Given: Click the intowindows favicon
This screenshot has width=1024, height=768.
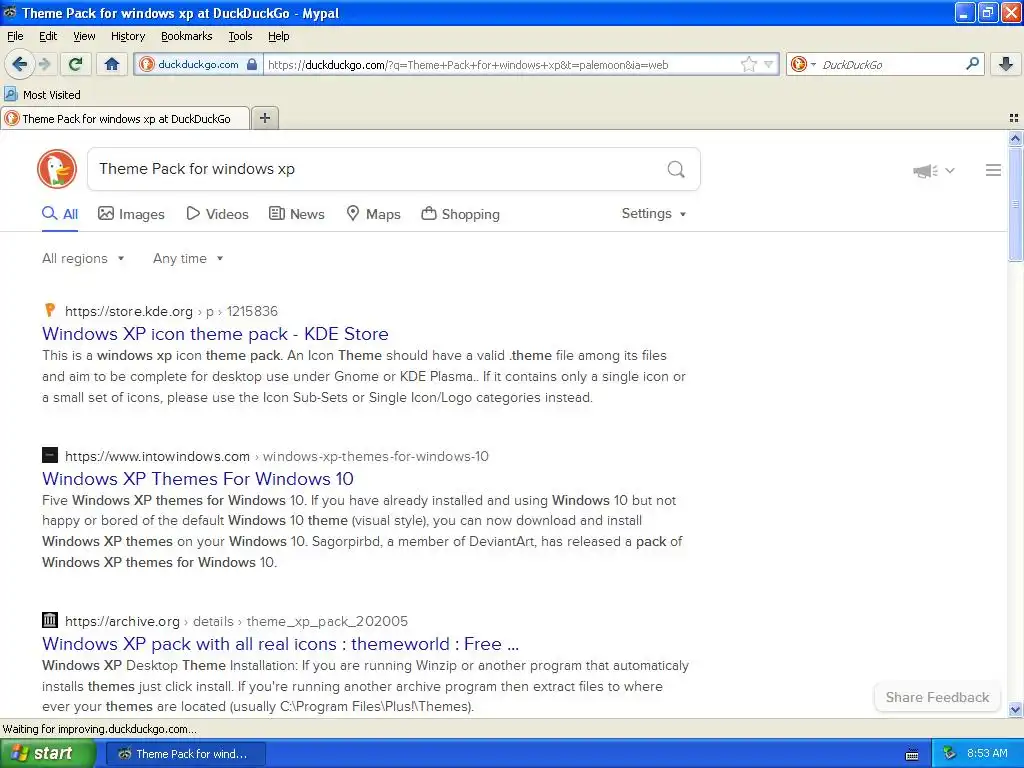Looking at the screenshot, I should (x=50, y=455).
